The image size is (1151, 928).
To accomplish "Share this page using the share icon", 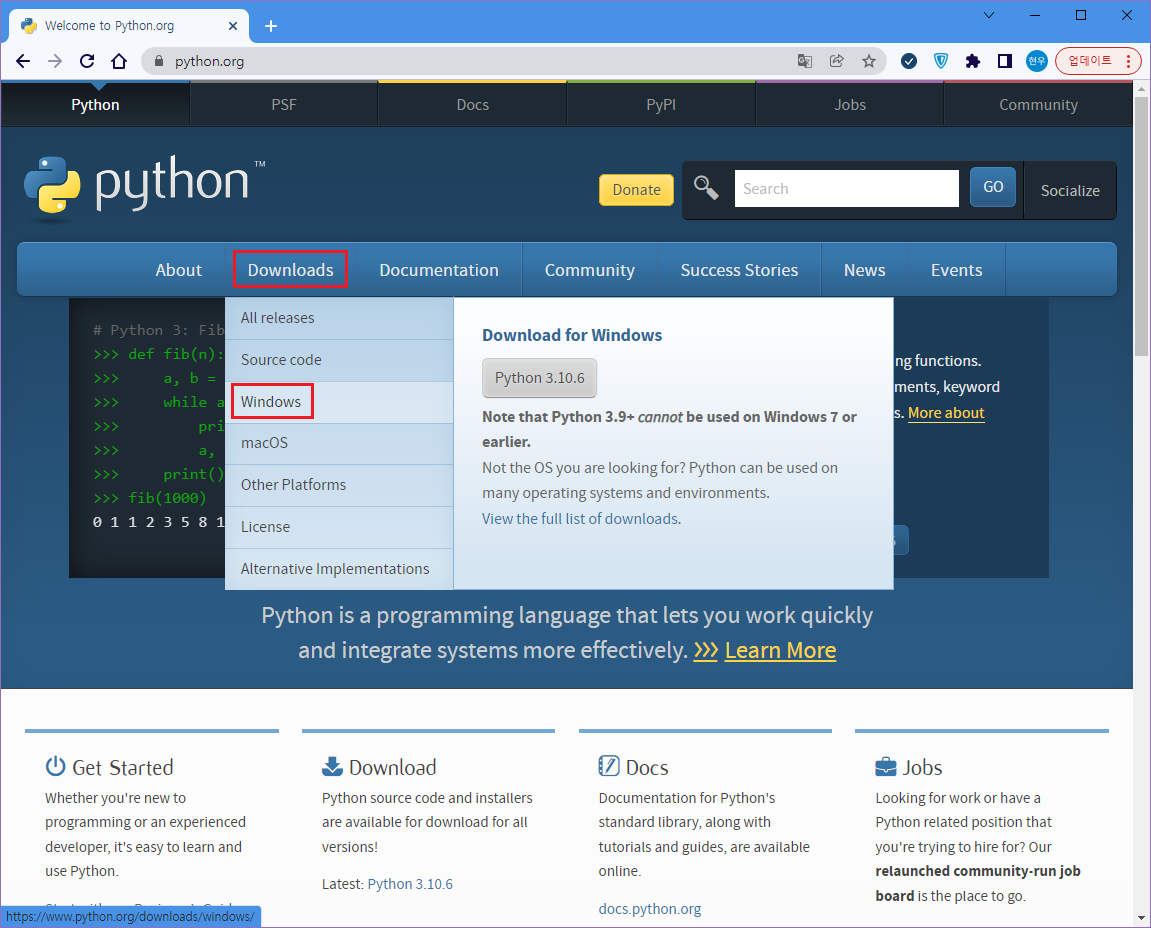I will coord(837,61).
